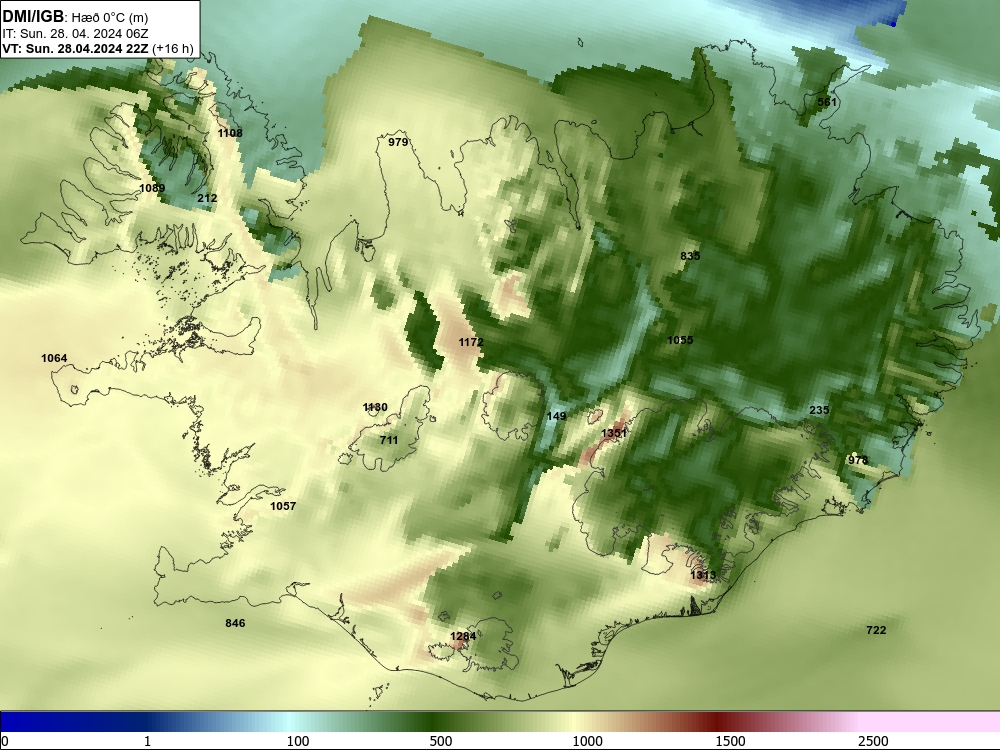Click the map value 1180
The width and height of the screenshot is (1000, 750).
pos(375,408)
